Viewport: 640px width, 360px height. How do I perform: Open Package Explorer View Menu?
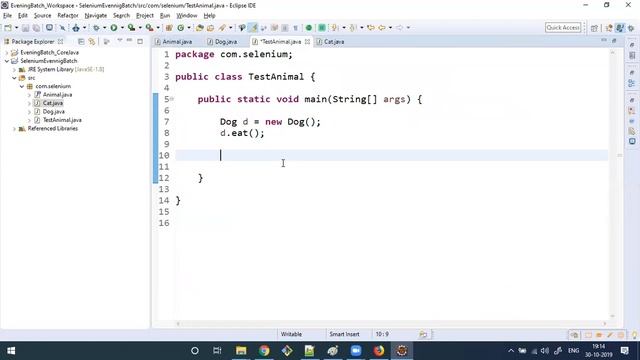pos(120,41)
